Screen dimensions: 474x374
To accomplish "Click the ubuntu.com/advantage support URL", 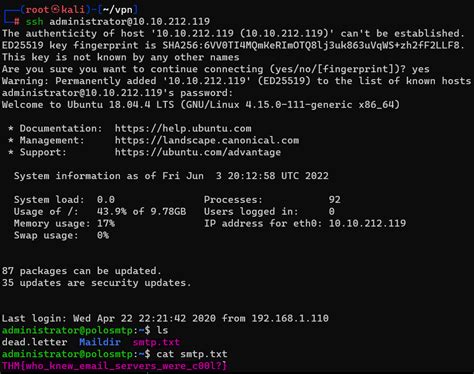I will (198, 152).
